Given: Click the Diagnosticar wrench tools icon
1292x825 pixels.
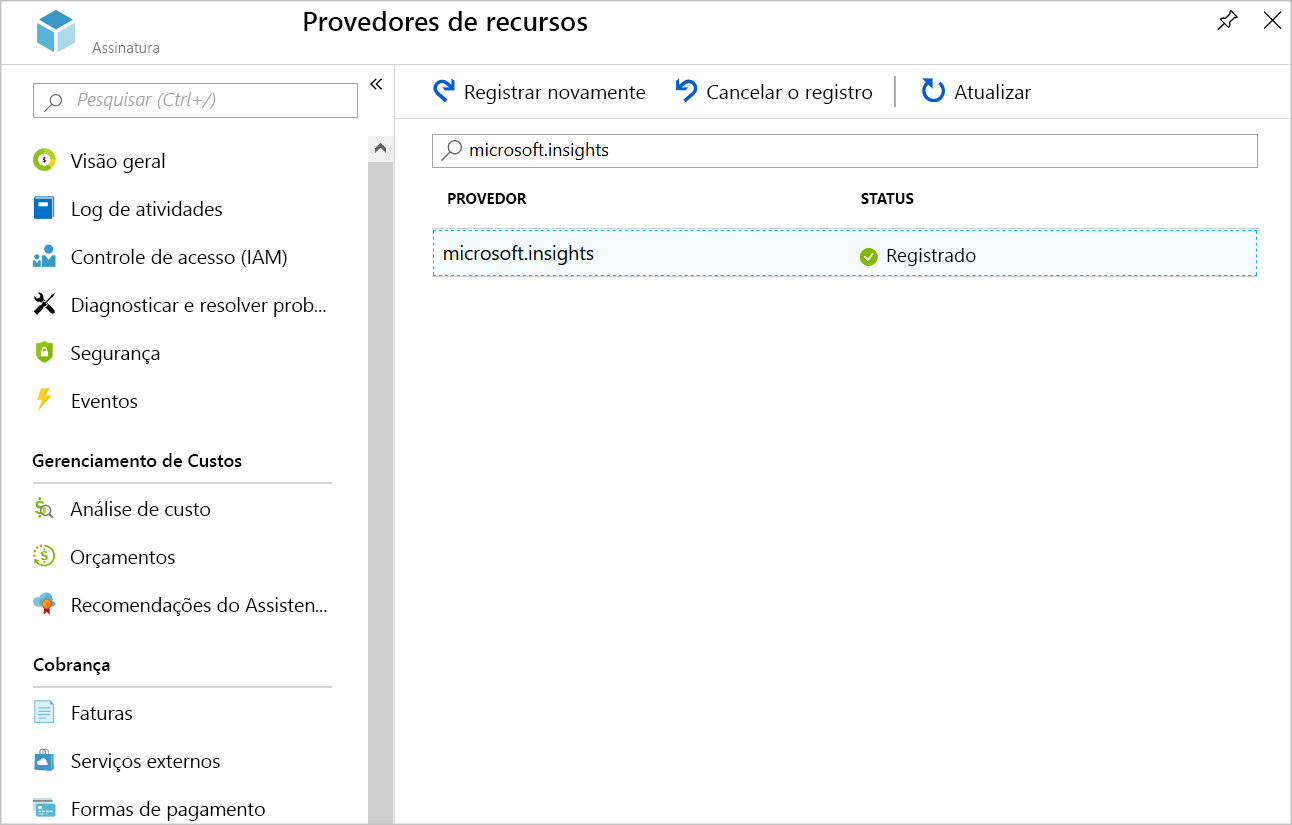Looking at the screenshot, I should (x=44, y=305).
